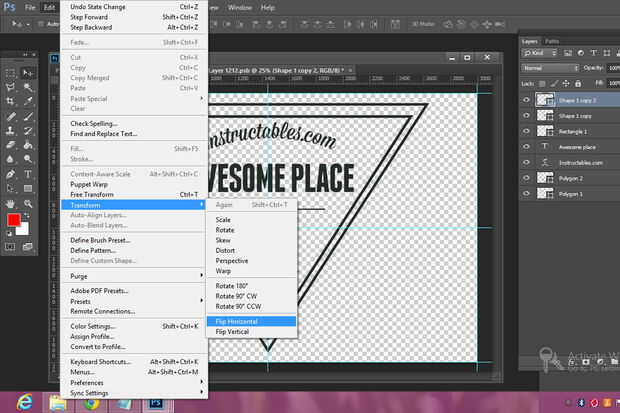The image size is (620, 413).
Task: Select the Lasso tool
Action: pyautogui.click(x=10, y=87)
